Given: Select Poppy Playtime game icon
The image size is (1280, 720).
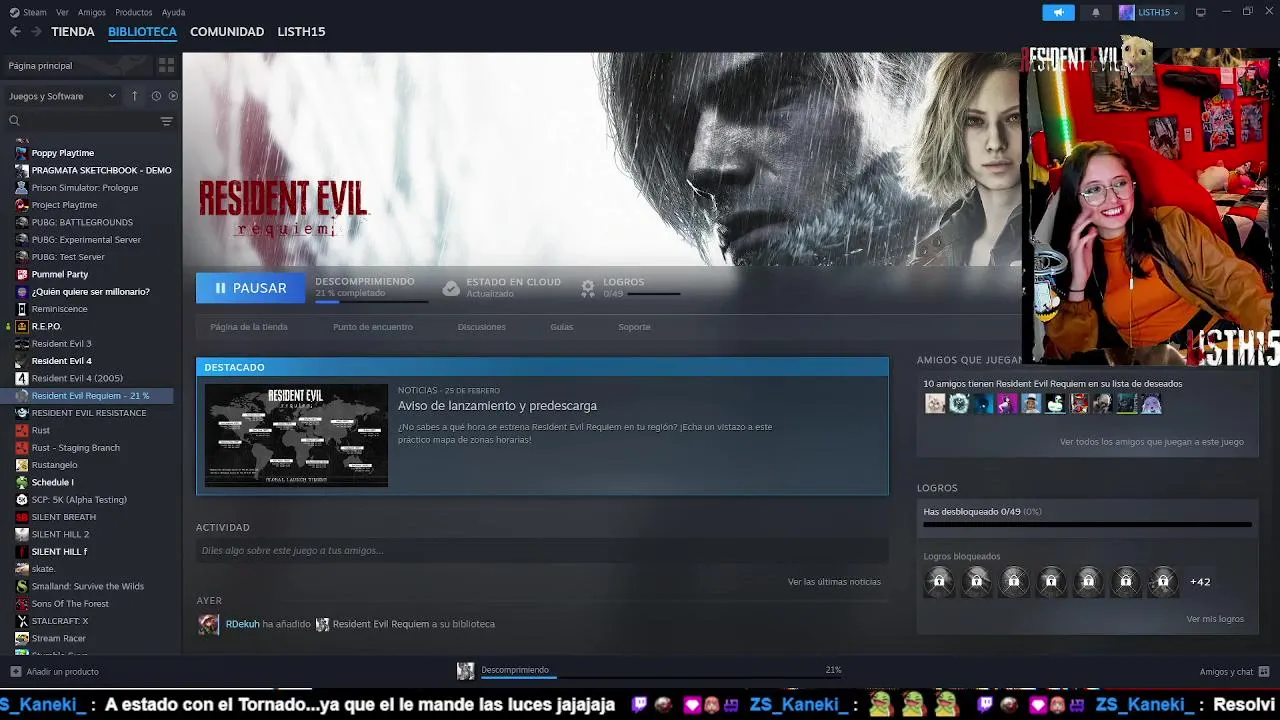Looking at the screenshot, I should (22, 153).
